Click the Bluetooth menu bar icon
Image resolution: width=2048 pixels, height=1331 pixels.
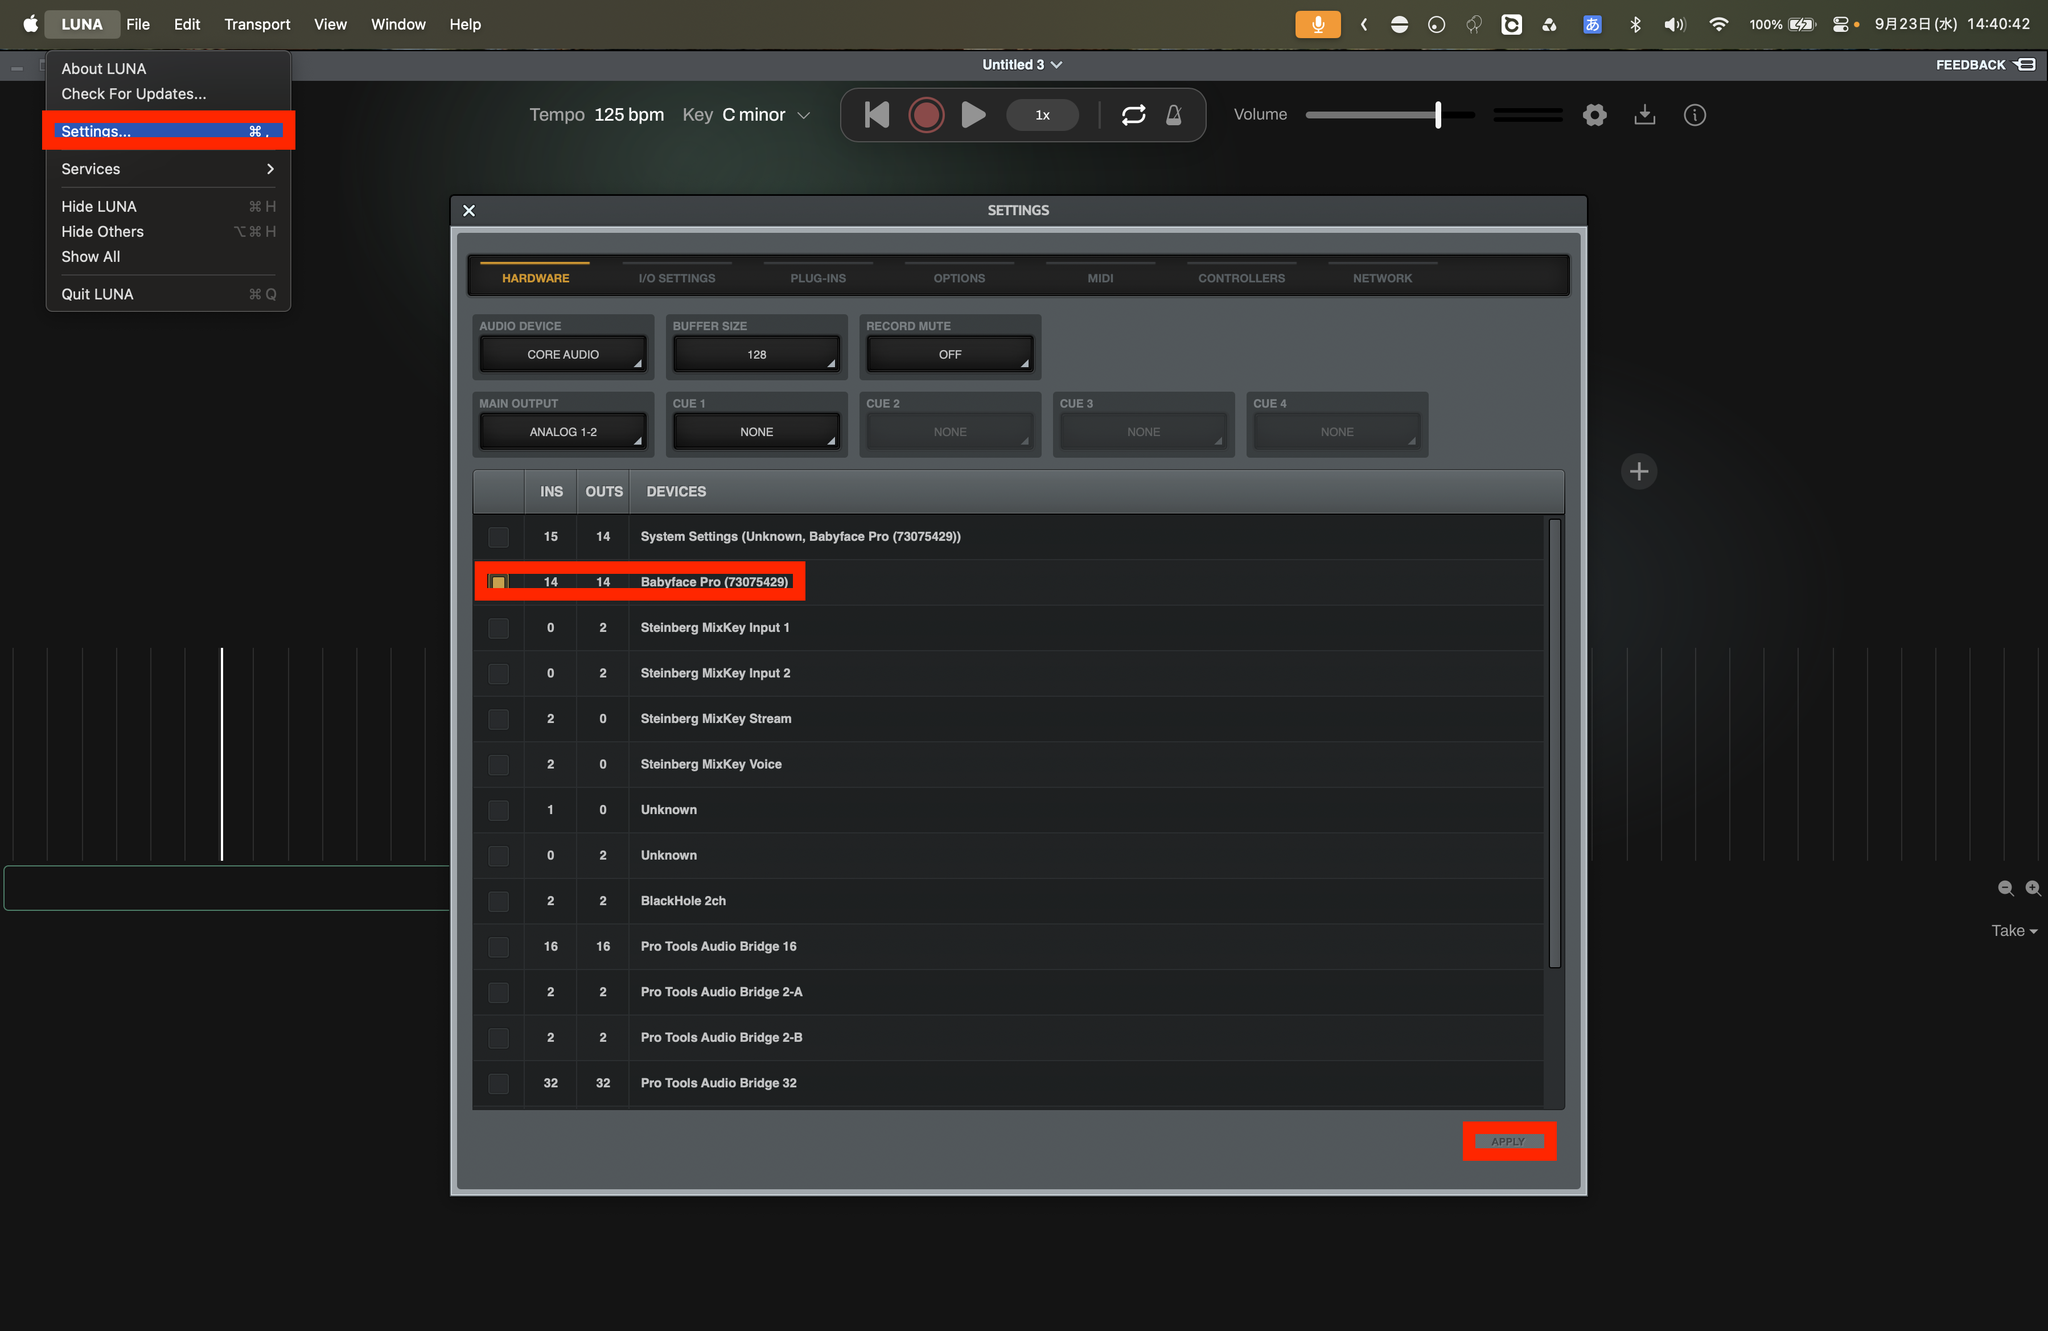coord(1636,24)
